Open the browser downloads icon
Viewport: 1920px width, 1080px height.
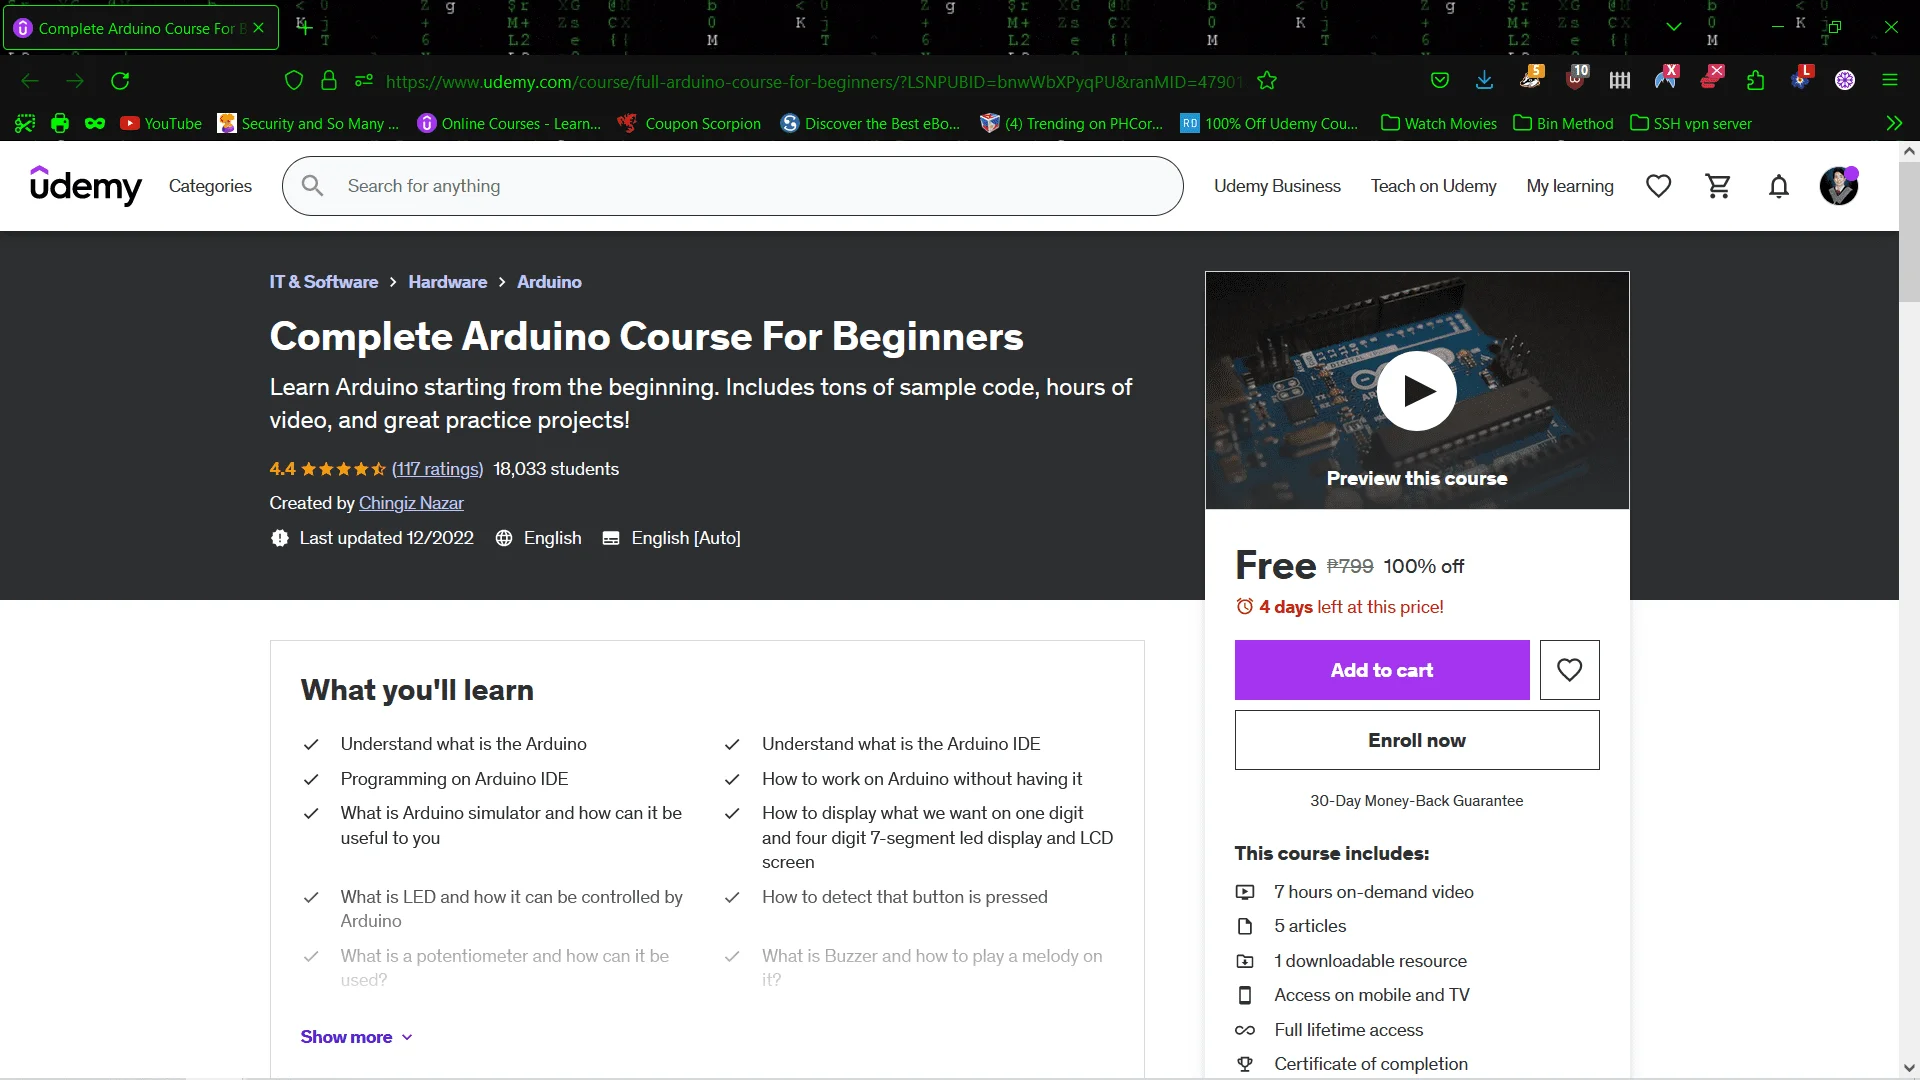click(x=1484, y=81)
